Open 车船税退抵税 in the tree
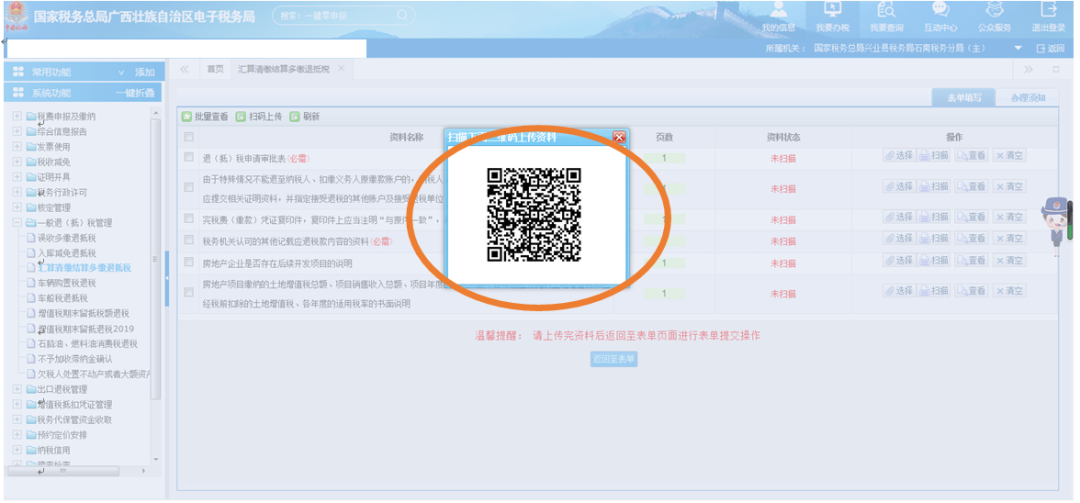 (62, 298)
